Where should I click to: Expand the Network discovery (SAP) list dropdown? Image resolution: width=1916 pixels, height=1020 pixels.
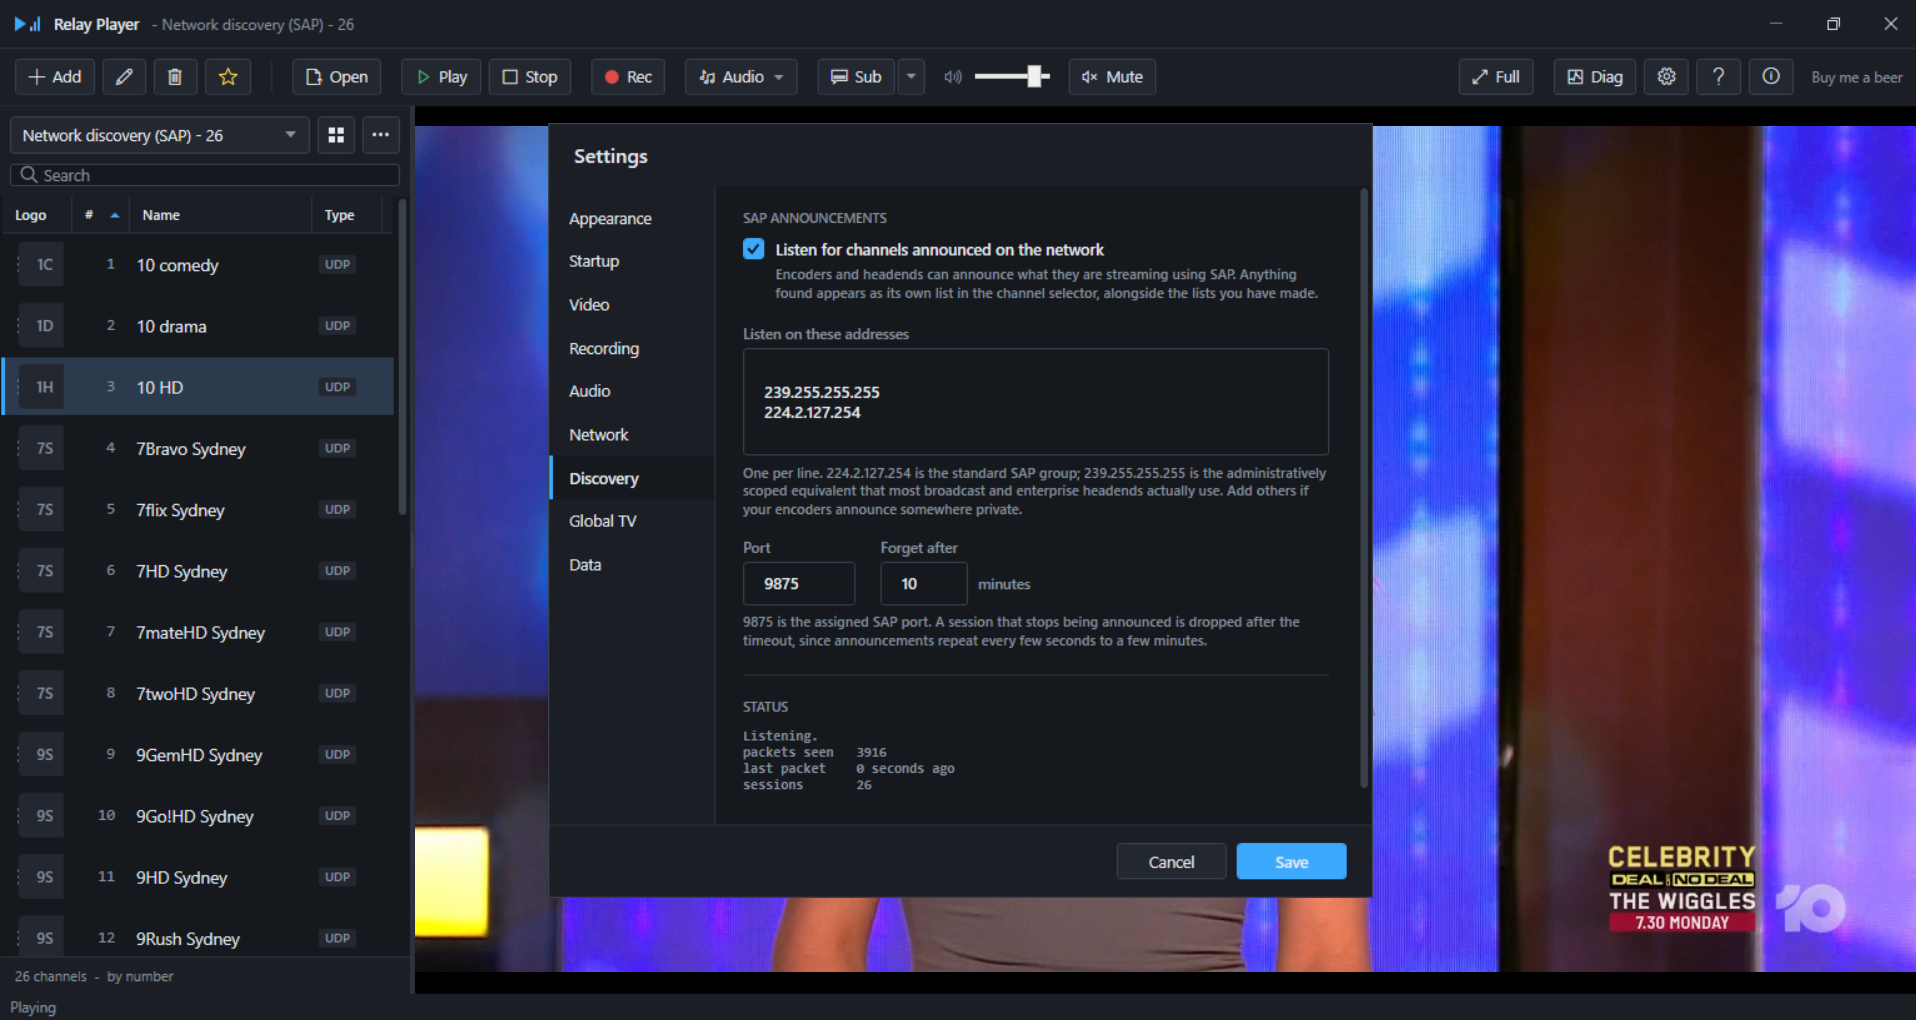tap(160, 135)
